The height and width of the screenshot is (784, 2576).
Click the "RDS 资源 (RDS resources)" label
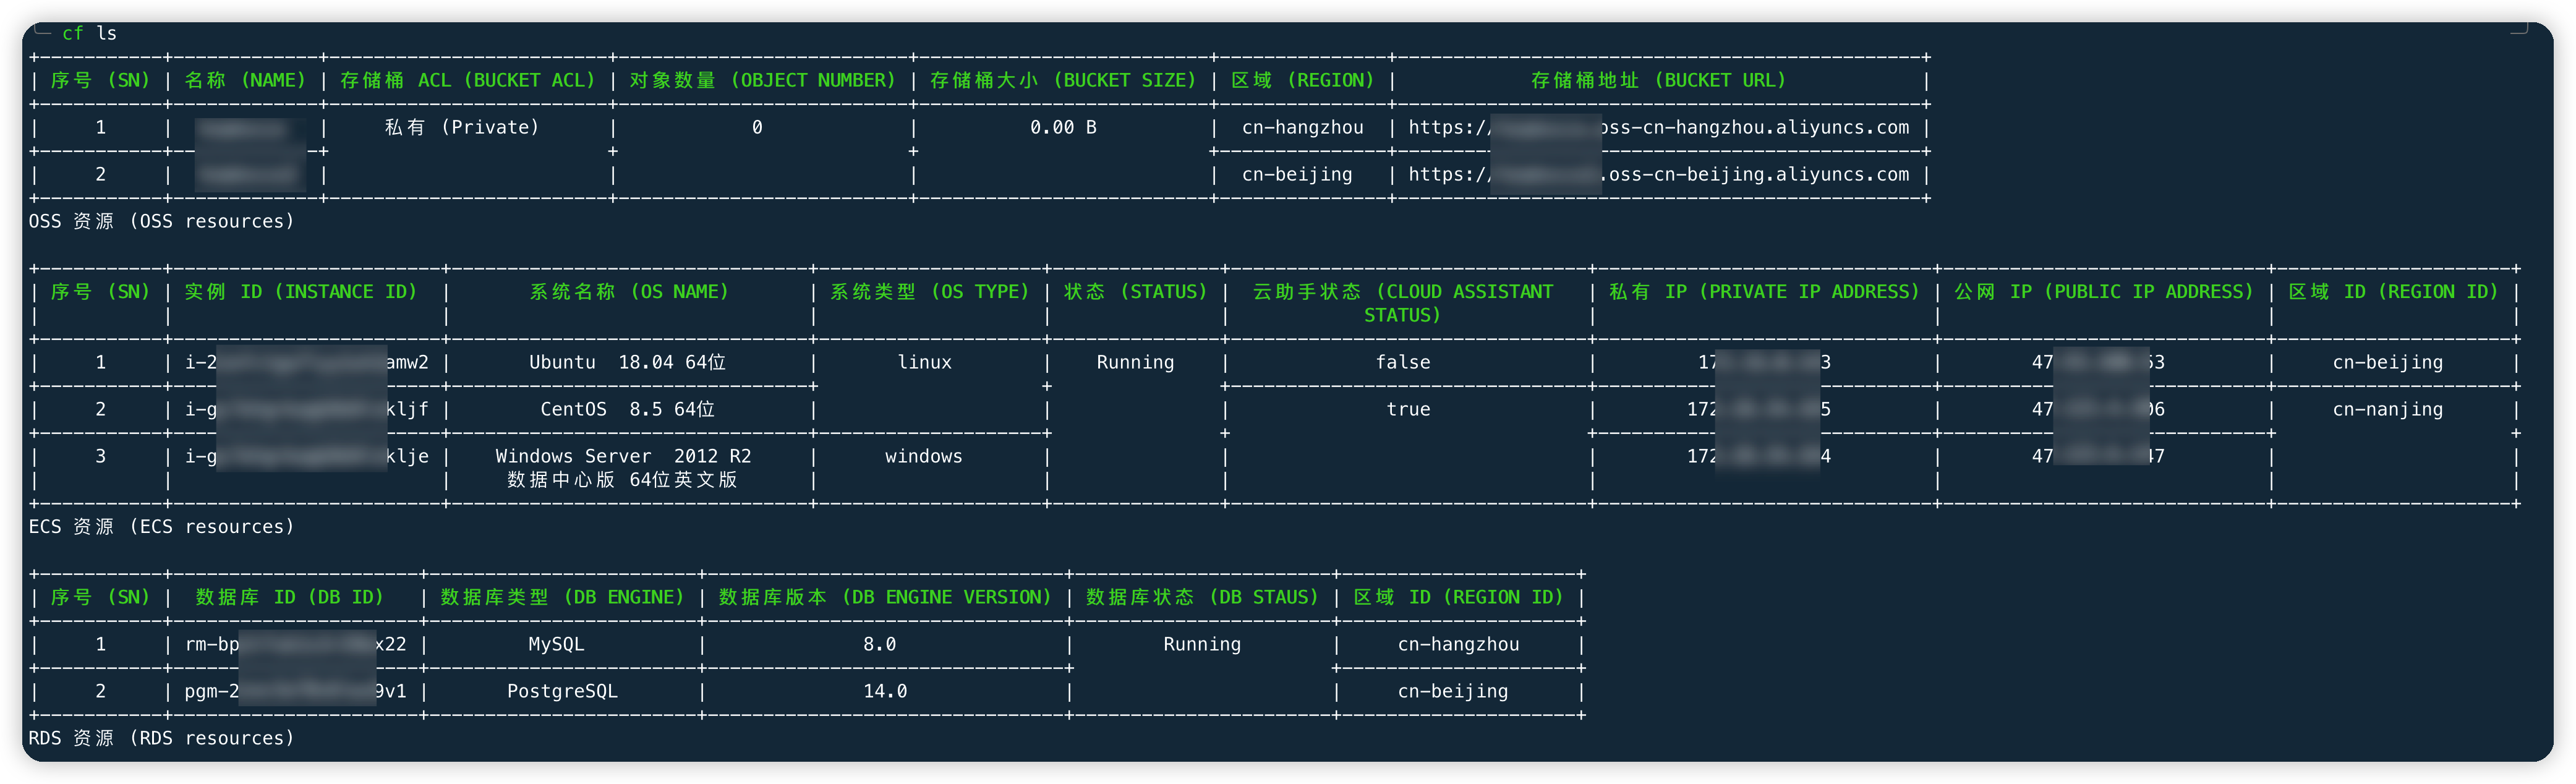pyautogui.click(x=161, y=738)
